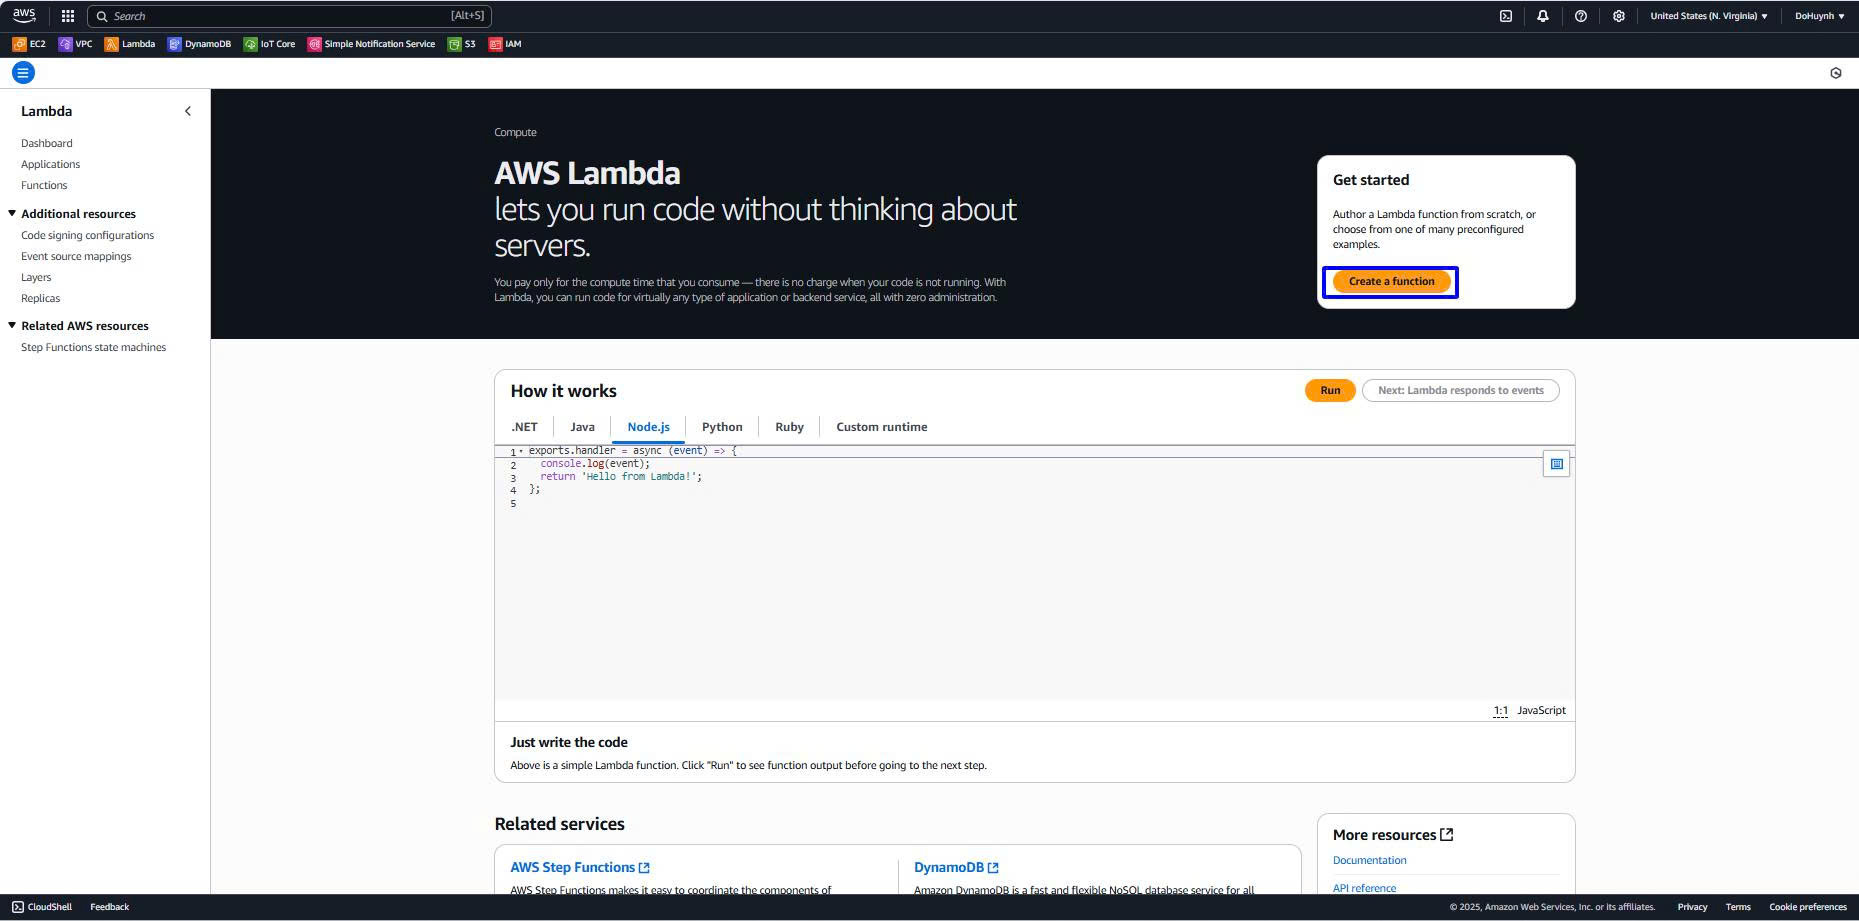Open CloudShell from the top bar icon
This screenshot has height=921, width=1859.
click(1506, 16)
